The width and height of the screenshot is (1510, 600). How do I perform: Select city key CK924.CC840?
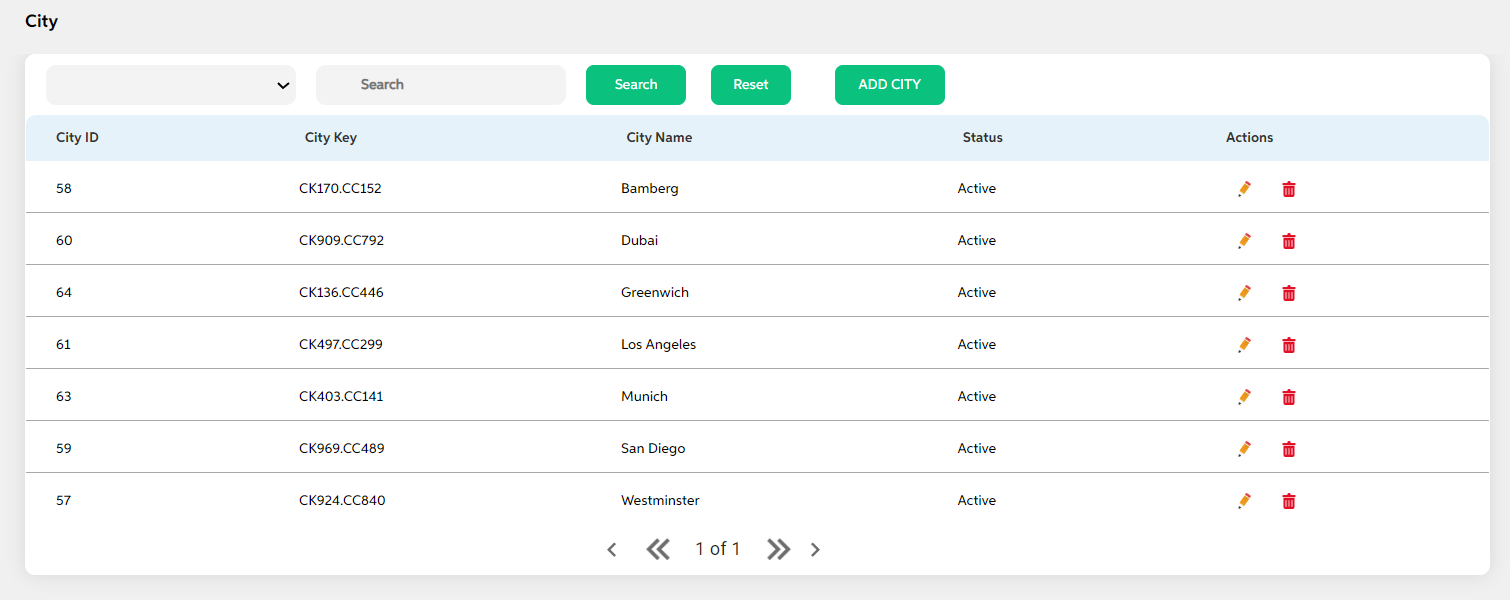pyautogui.click(x=342, y=501)
